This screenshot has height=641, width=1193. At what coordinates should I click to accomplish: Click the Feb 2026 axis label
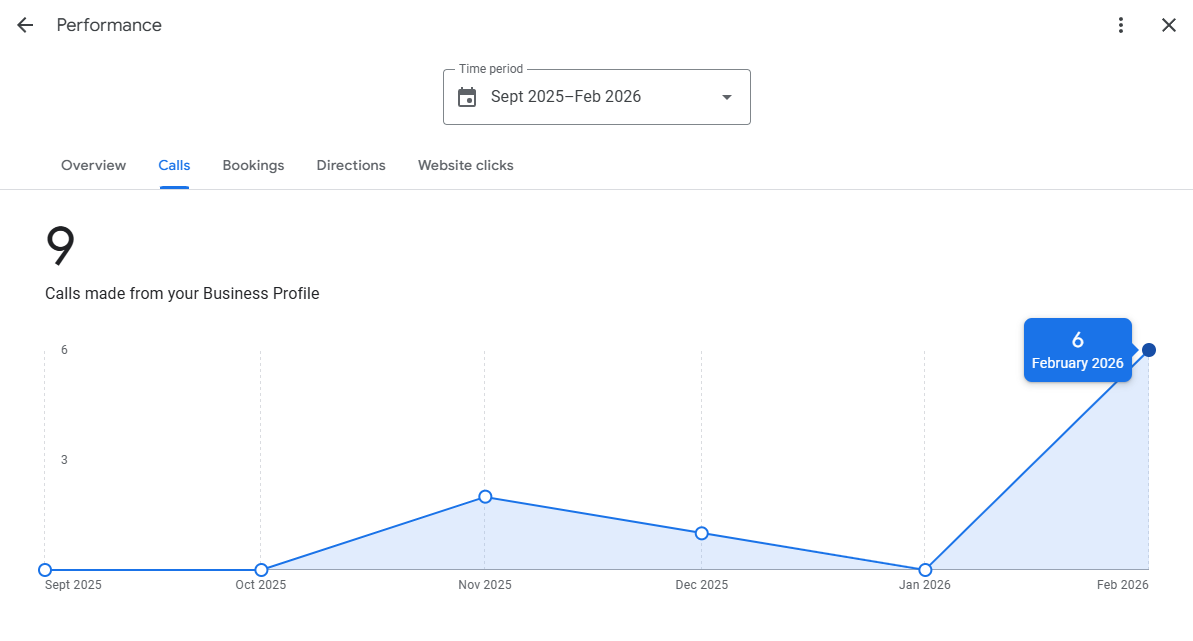pos(1123,585)
